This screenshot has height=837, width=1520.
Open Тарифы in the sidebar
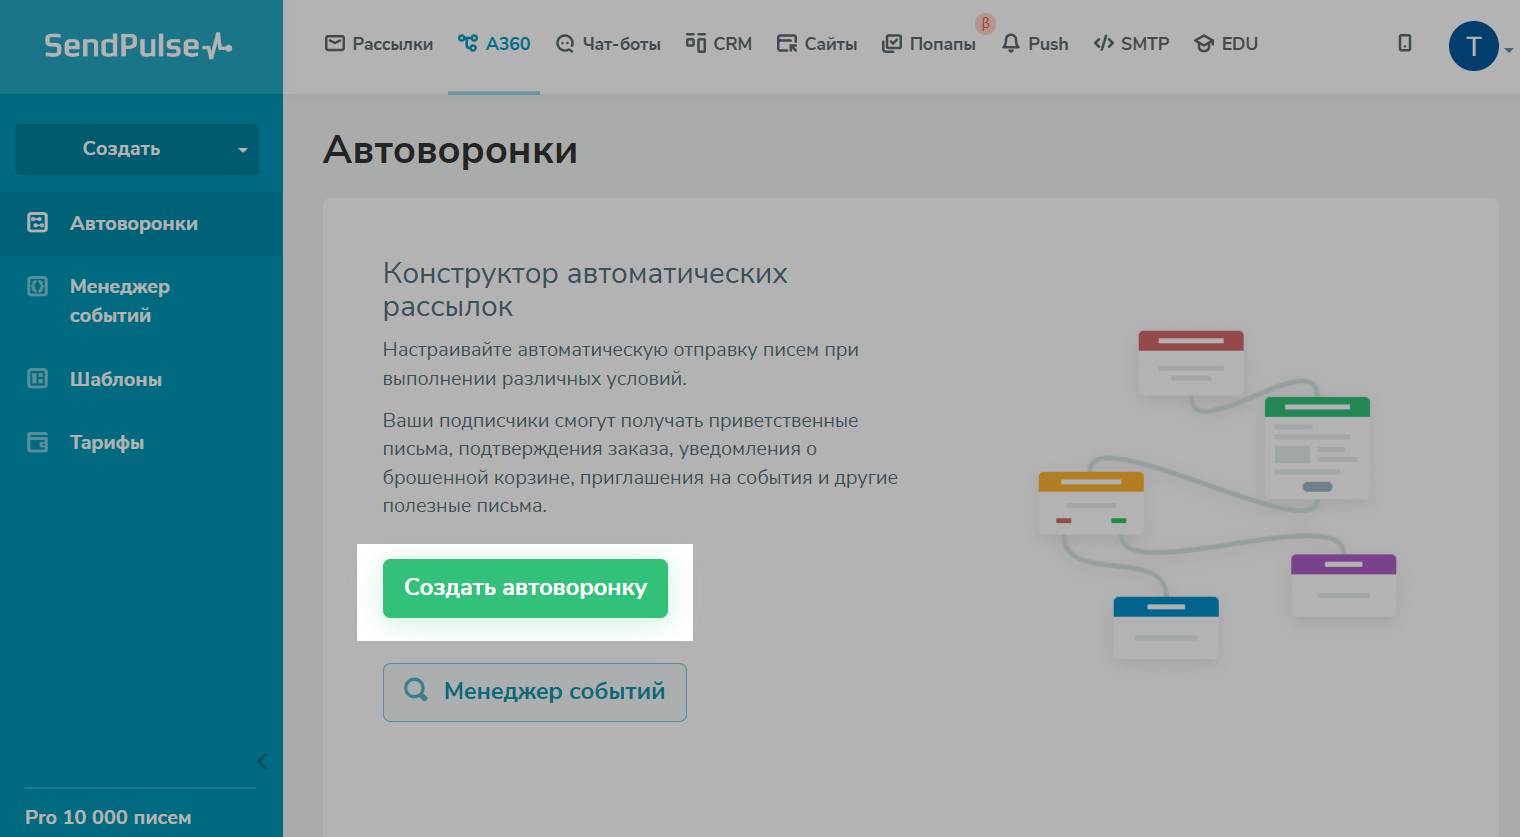click(x=106, y=442)
